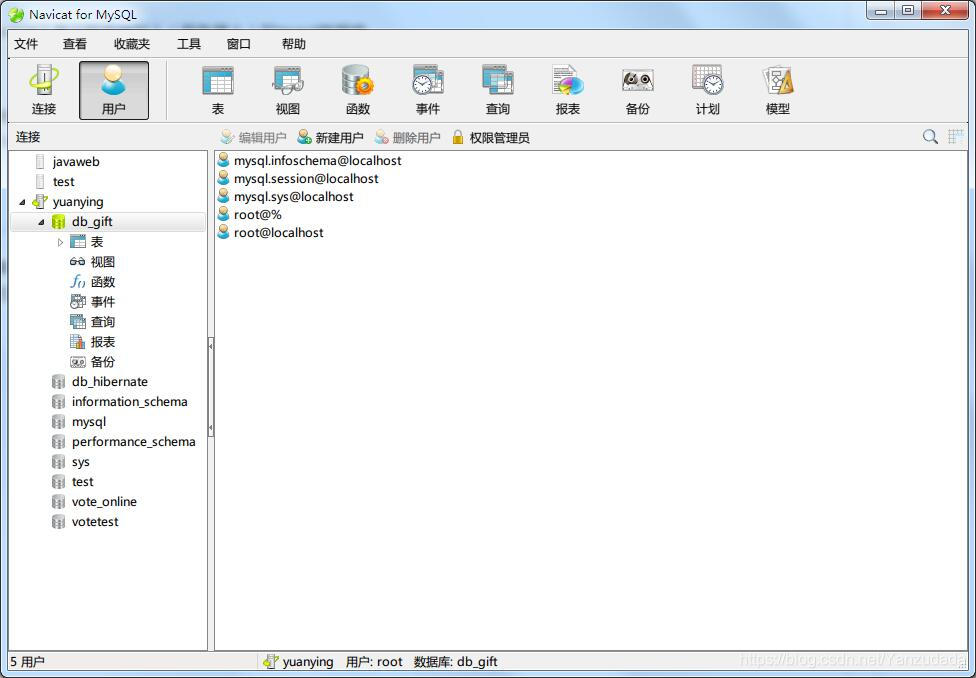Click the lower sidebar collapse arrow on splitter
Image resolution: width=976 pixels, height=678 pixels.
click(211, 428)
